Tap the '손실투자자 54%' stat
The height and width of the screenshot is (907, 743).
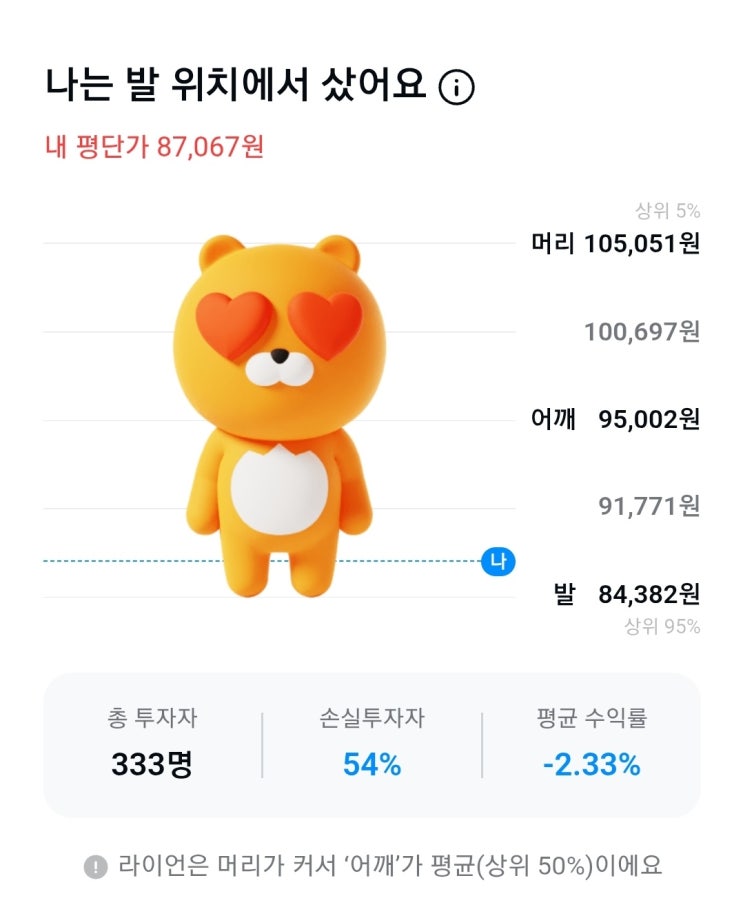[x=372, y=745]
